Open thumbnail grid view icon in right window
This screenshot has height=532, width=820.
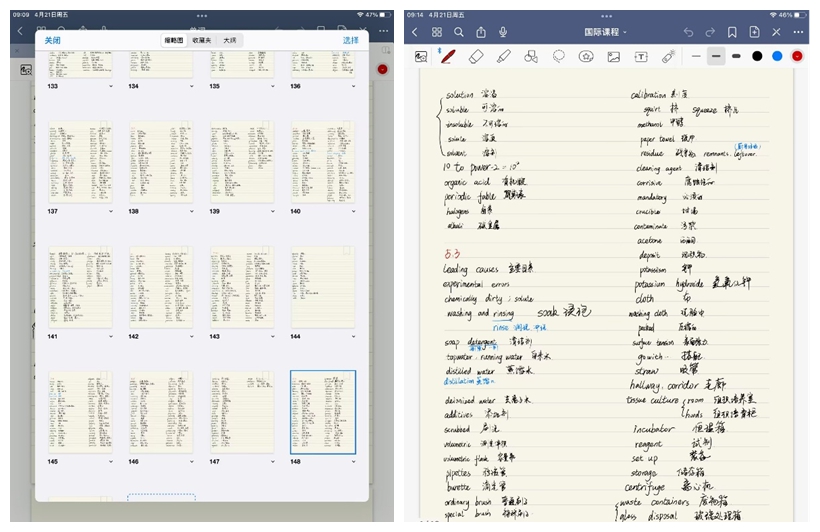click(436, 32)
